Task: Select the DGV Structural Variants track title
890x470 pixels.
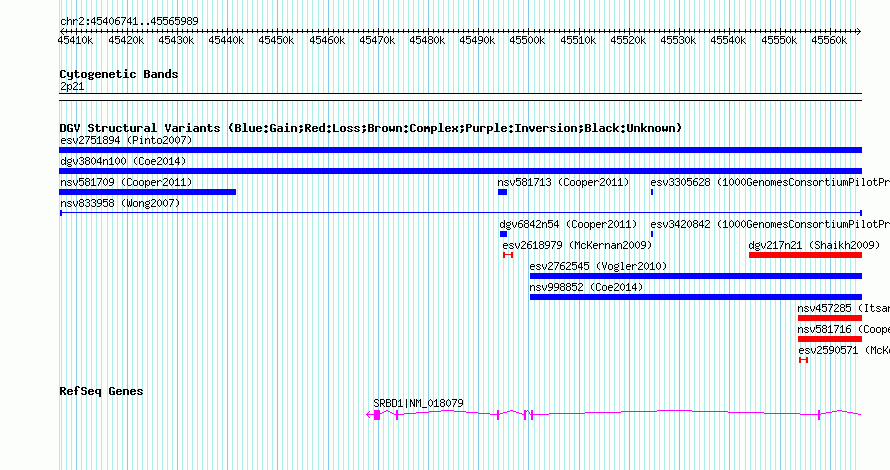Action: tap(370, 128)
